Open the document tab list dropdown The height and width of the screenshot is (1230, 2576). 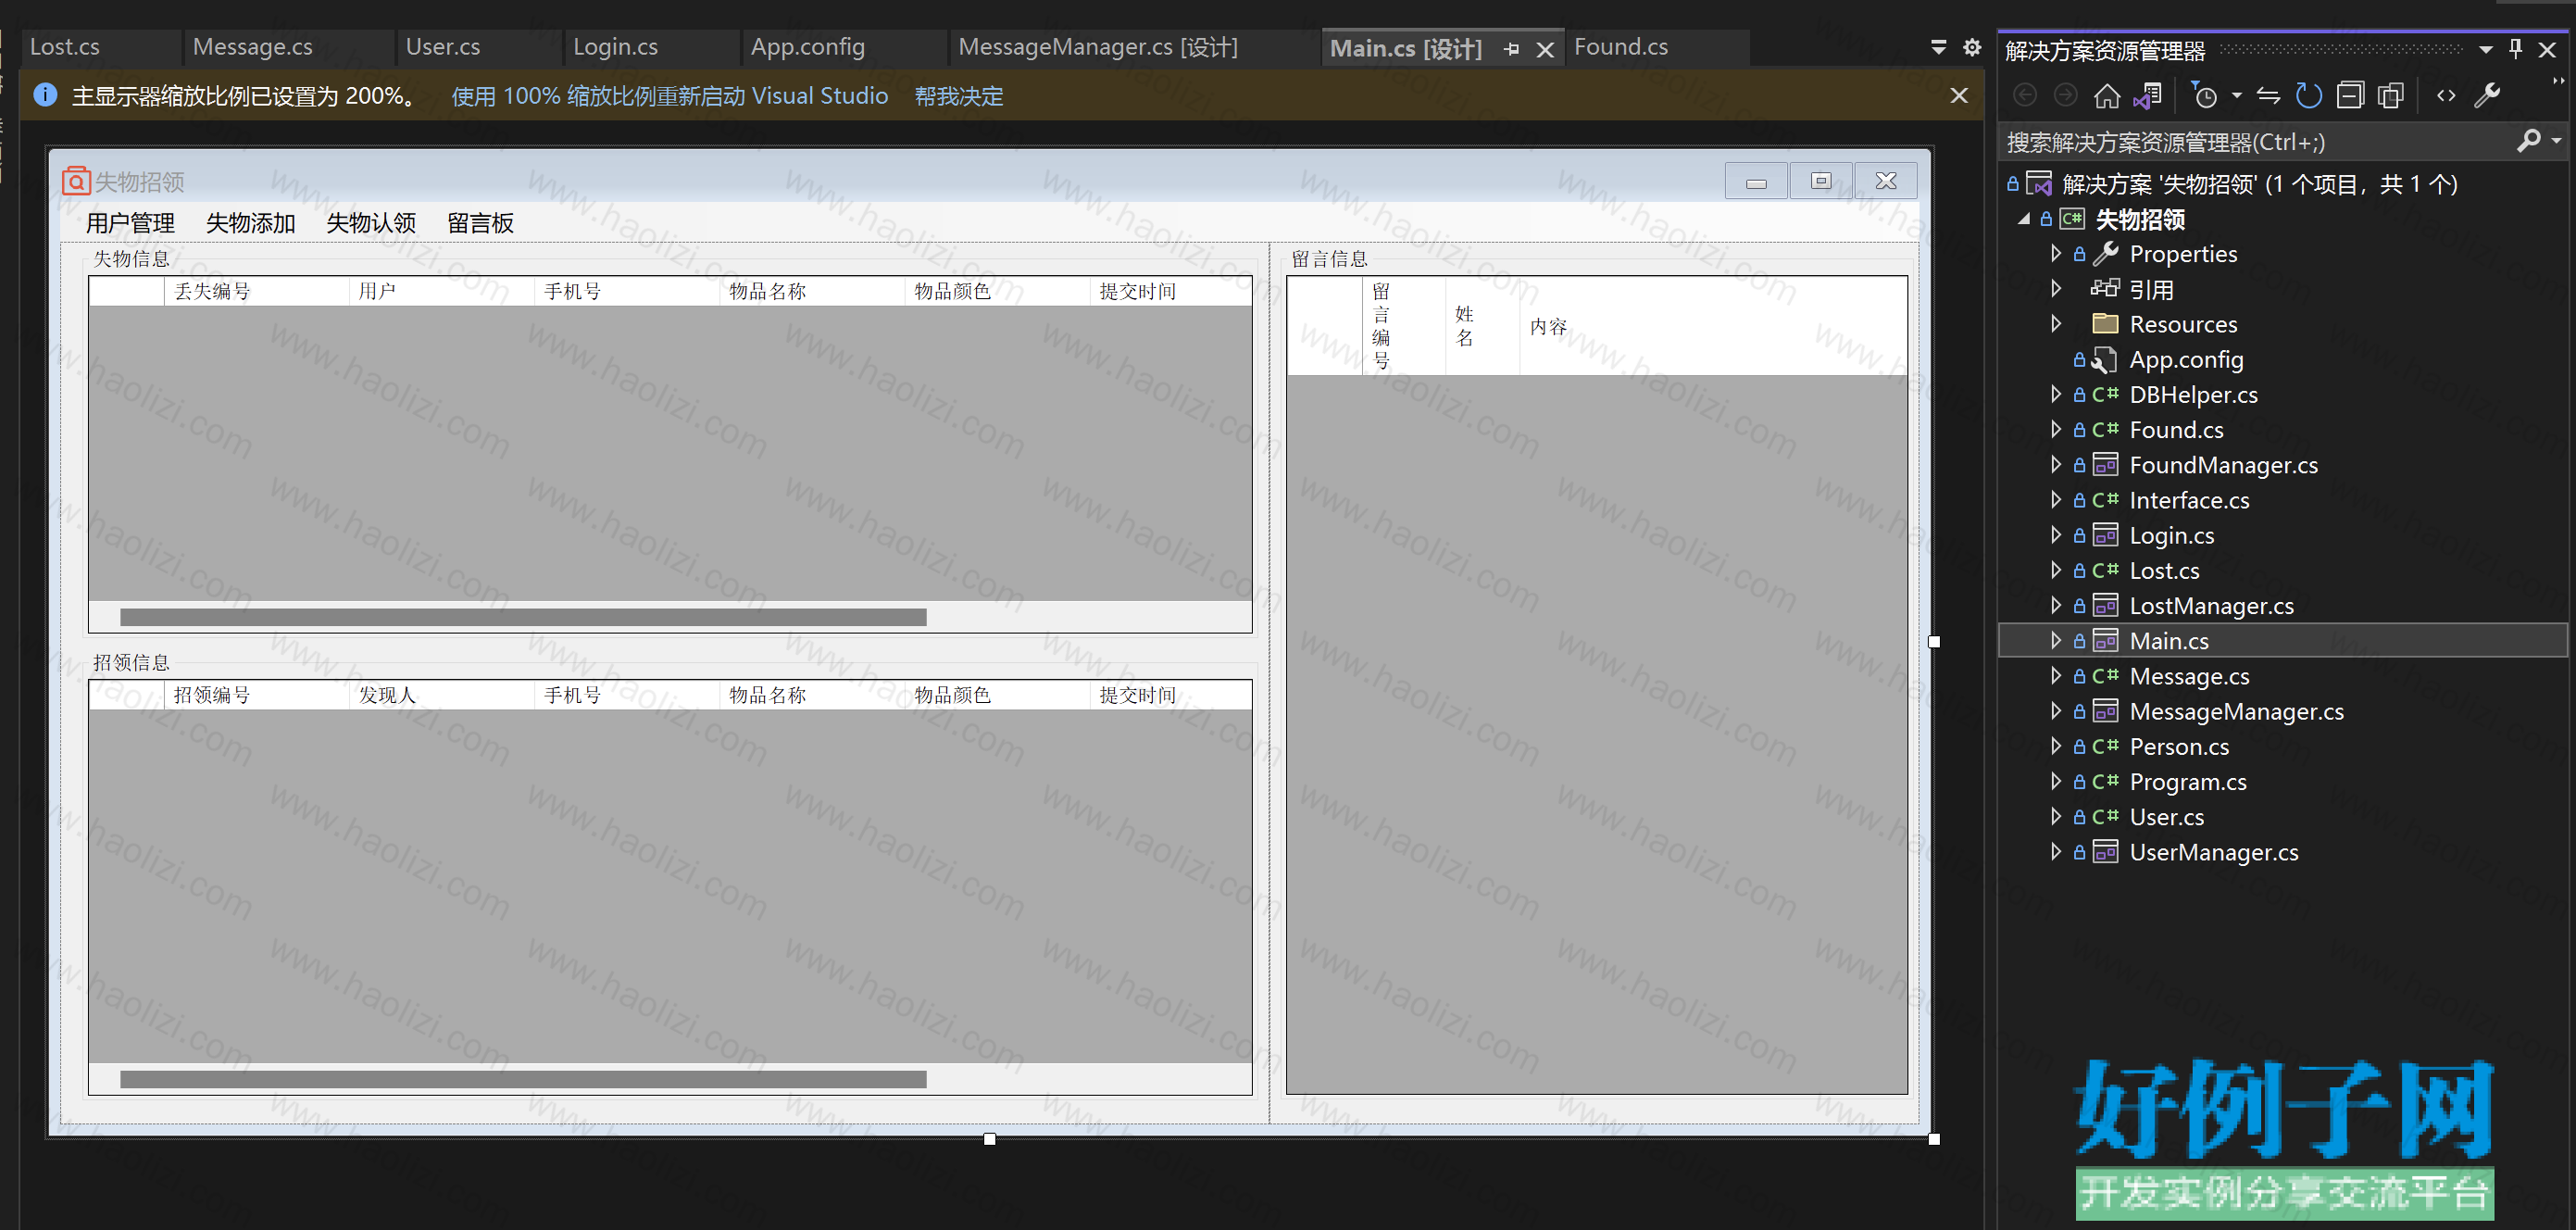tap(1938, 47)
